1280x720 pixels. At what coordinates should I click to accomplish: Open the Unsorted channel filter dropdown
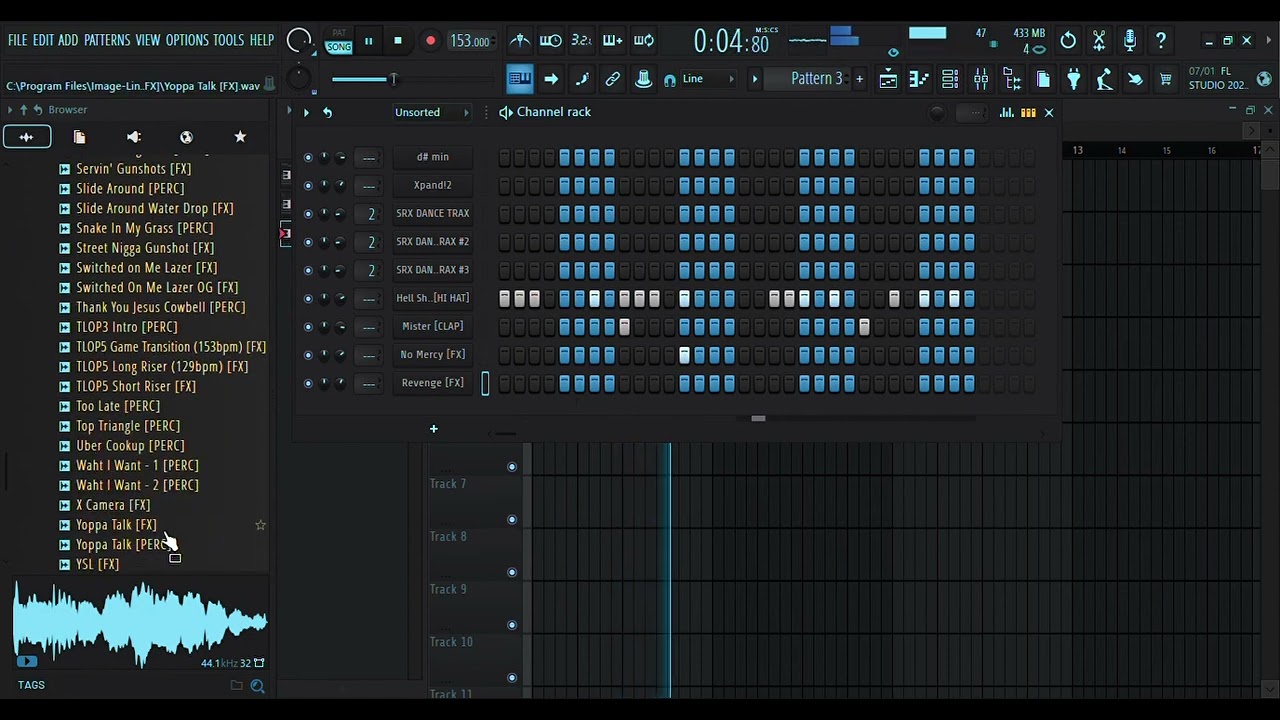(x=431, y=112)
